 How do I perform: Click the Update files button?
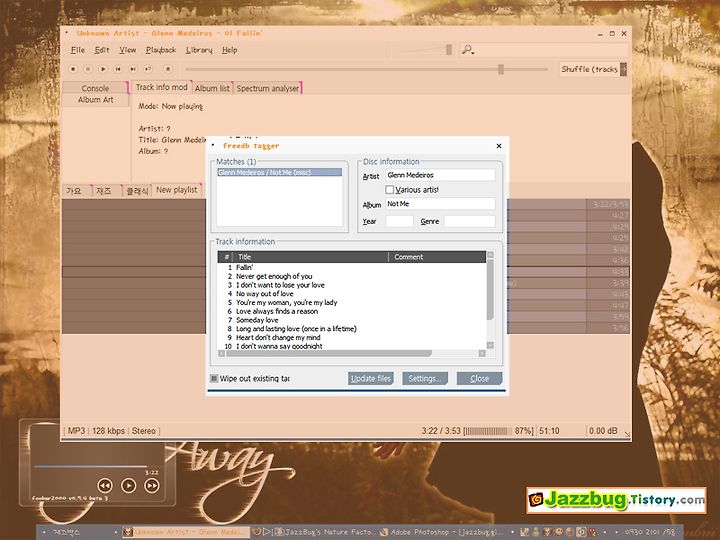(371, 378)
